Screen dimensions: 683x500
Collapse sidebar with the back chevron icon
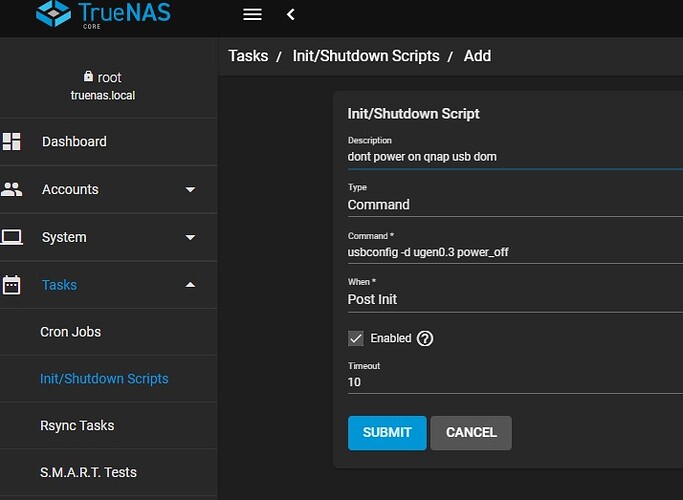pyautogui.click(x=290, y=14)
